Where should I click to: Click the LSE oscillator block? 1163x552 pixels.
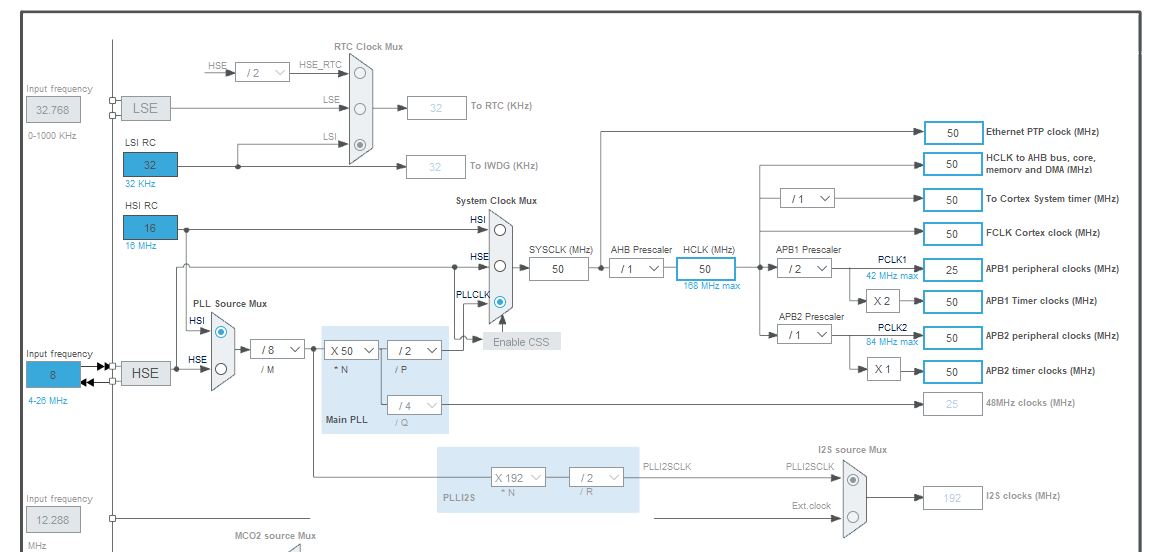pyautogui.click(x=145, y=108)
